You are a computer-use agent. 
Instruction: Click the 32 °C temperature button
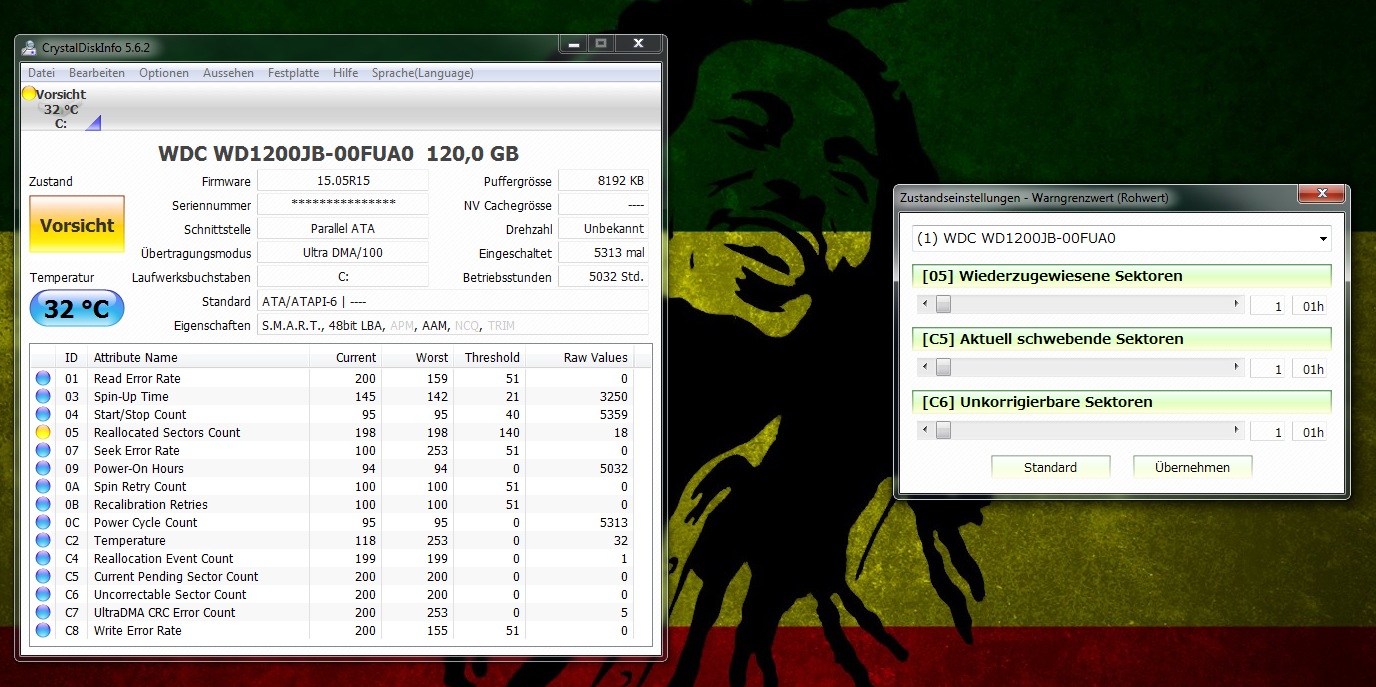(77, 309)
